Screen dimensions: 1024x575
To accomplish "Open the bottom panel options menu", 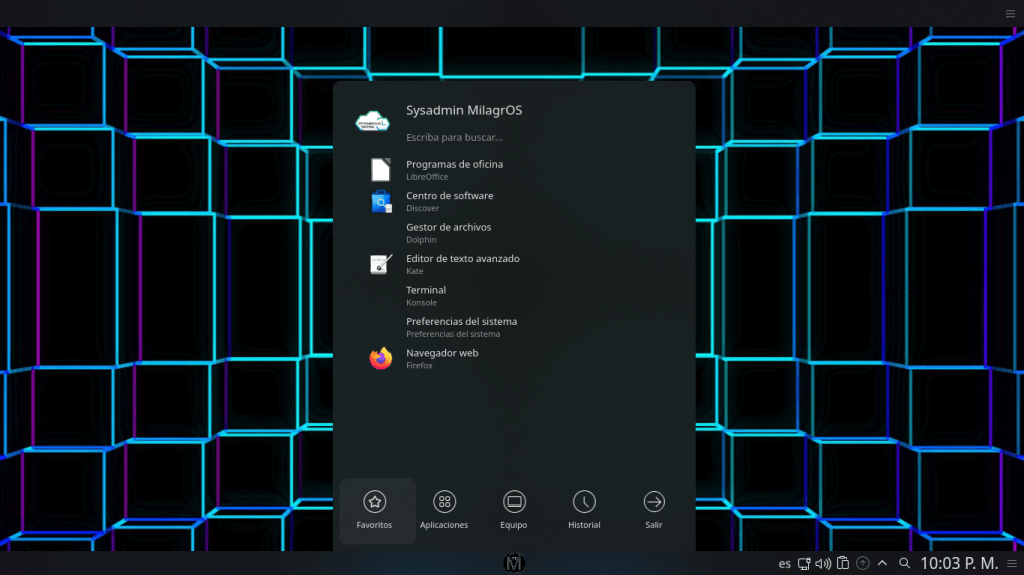I will click(x=1011, y=564).
